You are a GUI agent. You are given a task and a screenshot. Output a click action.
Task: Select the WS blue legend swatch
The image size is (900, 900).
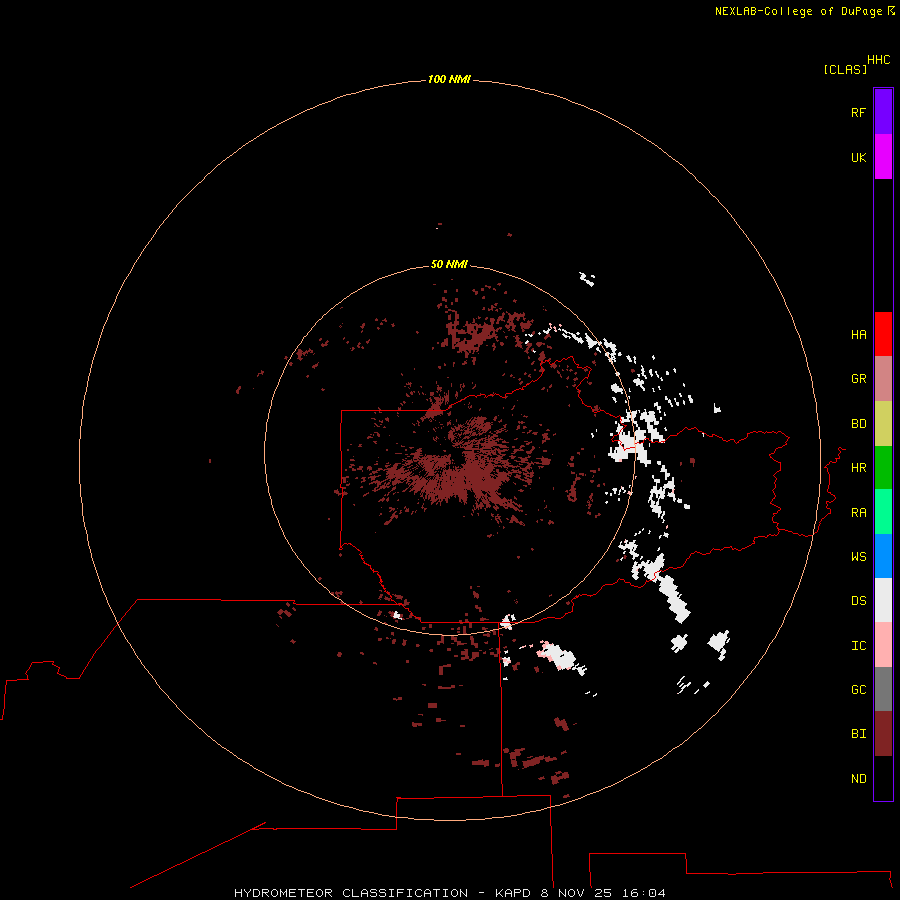(883, 556)
